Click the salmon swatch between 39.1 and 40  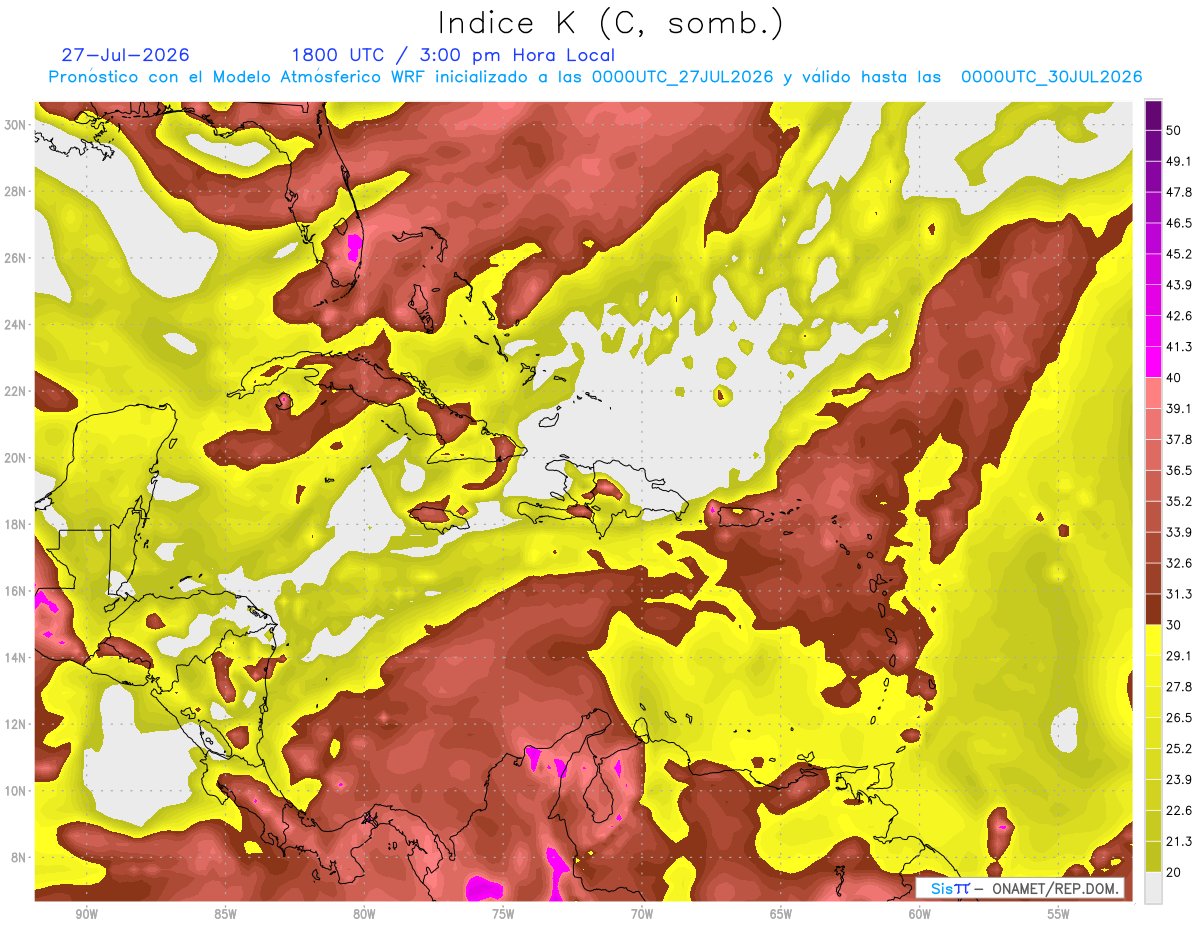click(1153, 393)
